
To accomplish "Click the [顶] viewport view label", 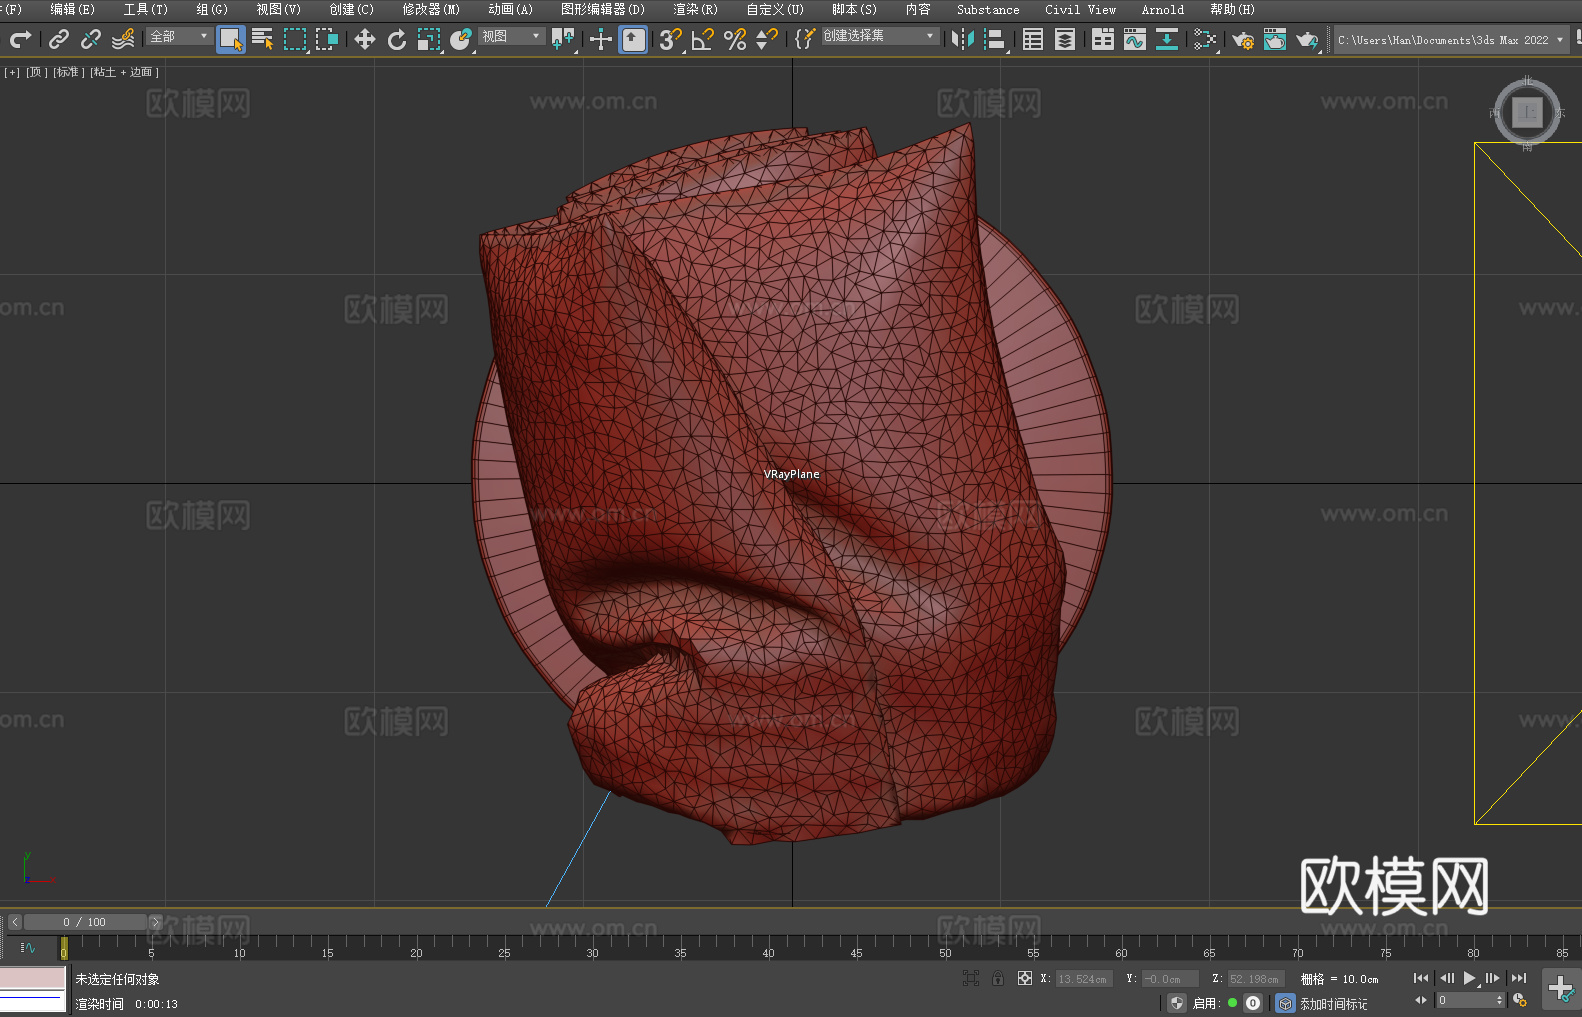I will [36, 72].
